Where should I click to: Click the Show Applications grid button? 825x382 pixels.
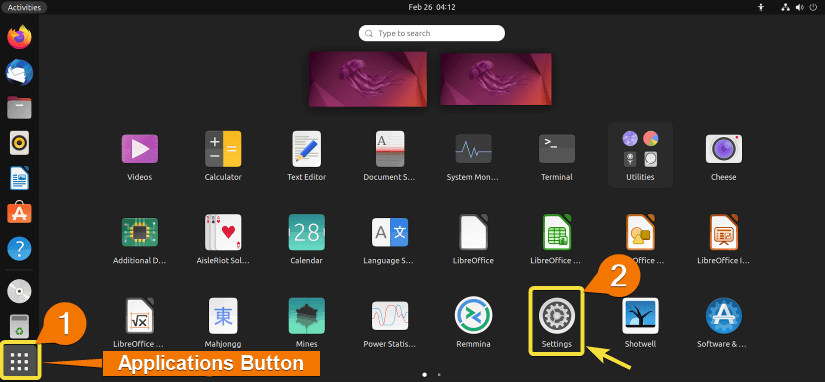20,361
